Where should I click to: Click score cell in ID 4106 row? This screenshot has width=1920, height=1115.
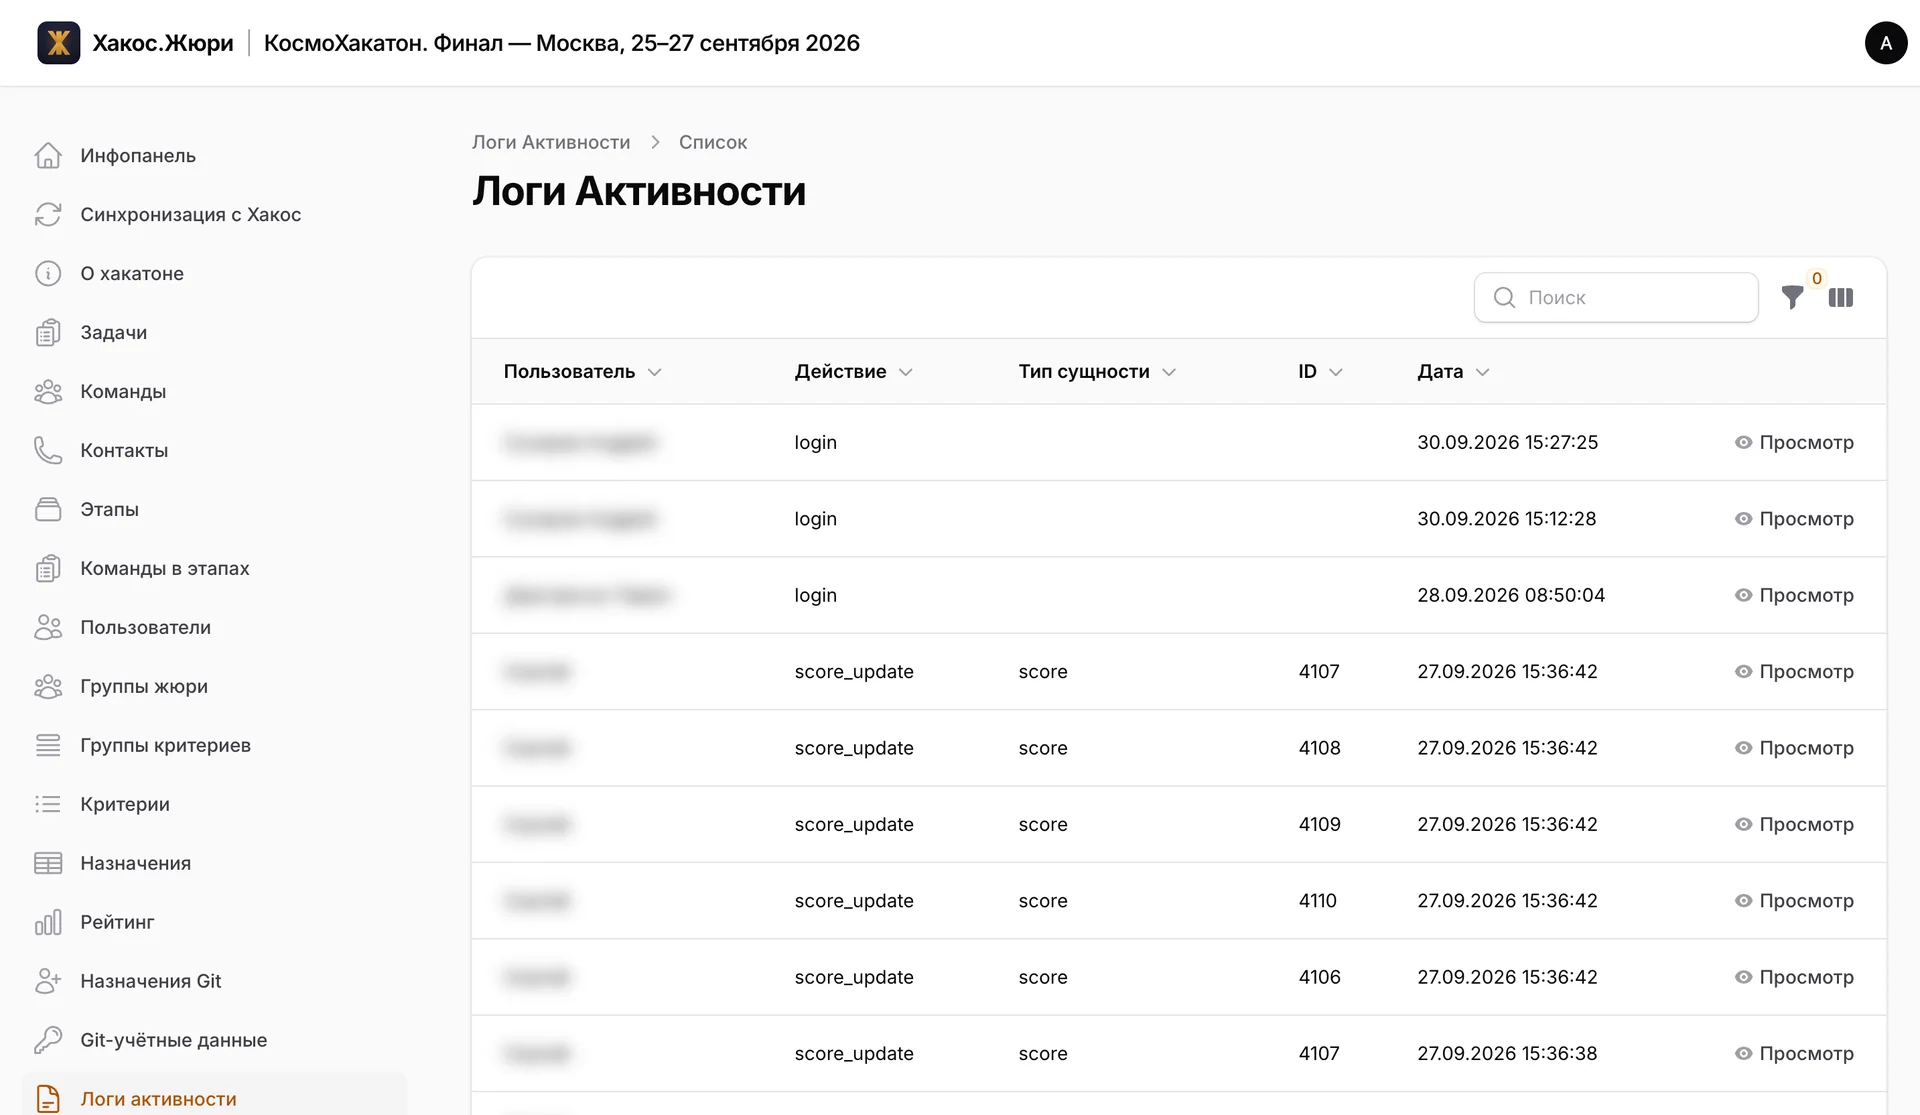pos(1043,977)
